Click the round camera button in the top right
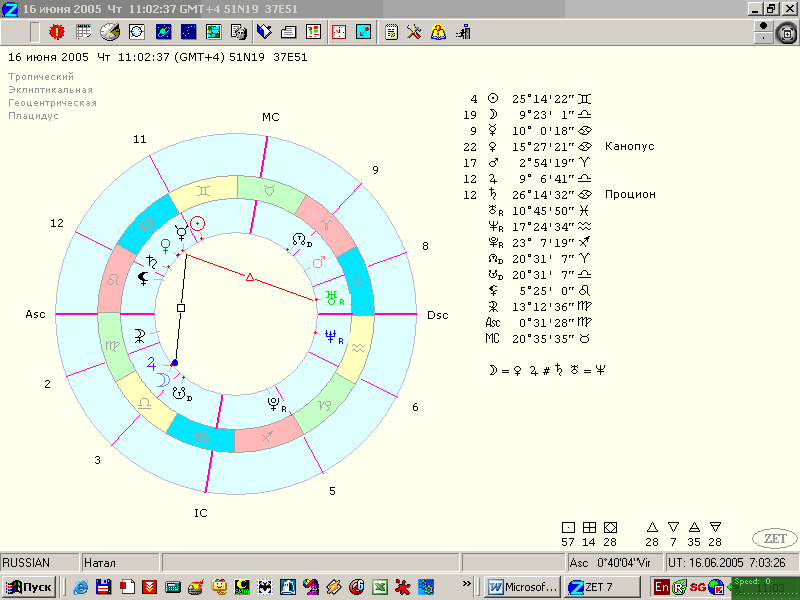This screenshot has height=600, width=800. click(x=787, y=34)
